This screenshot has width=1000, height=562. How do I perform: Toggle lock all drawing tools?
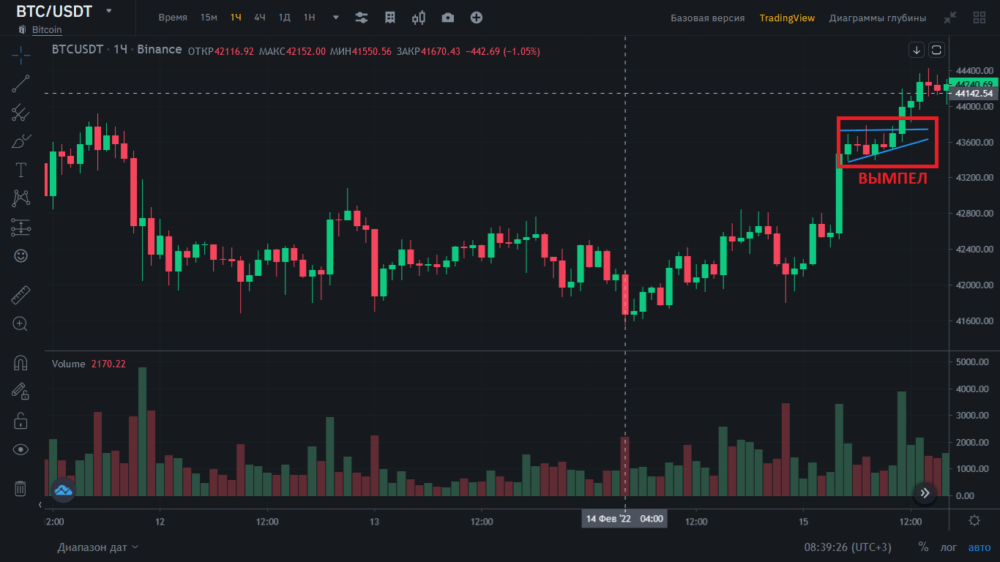[20, 420]
